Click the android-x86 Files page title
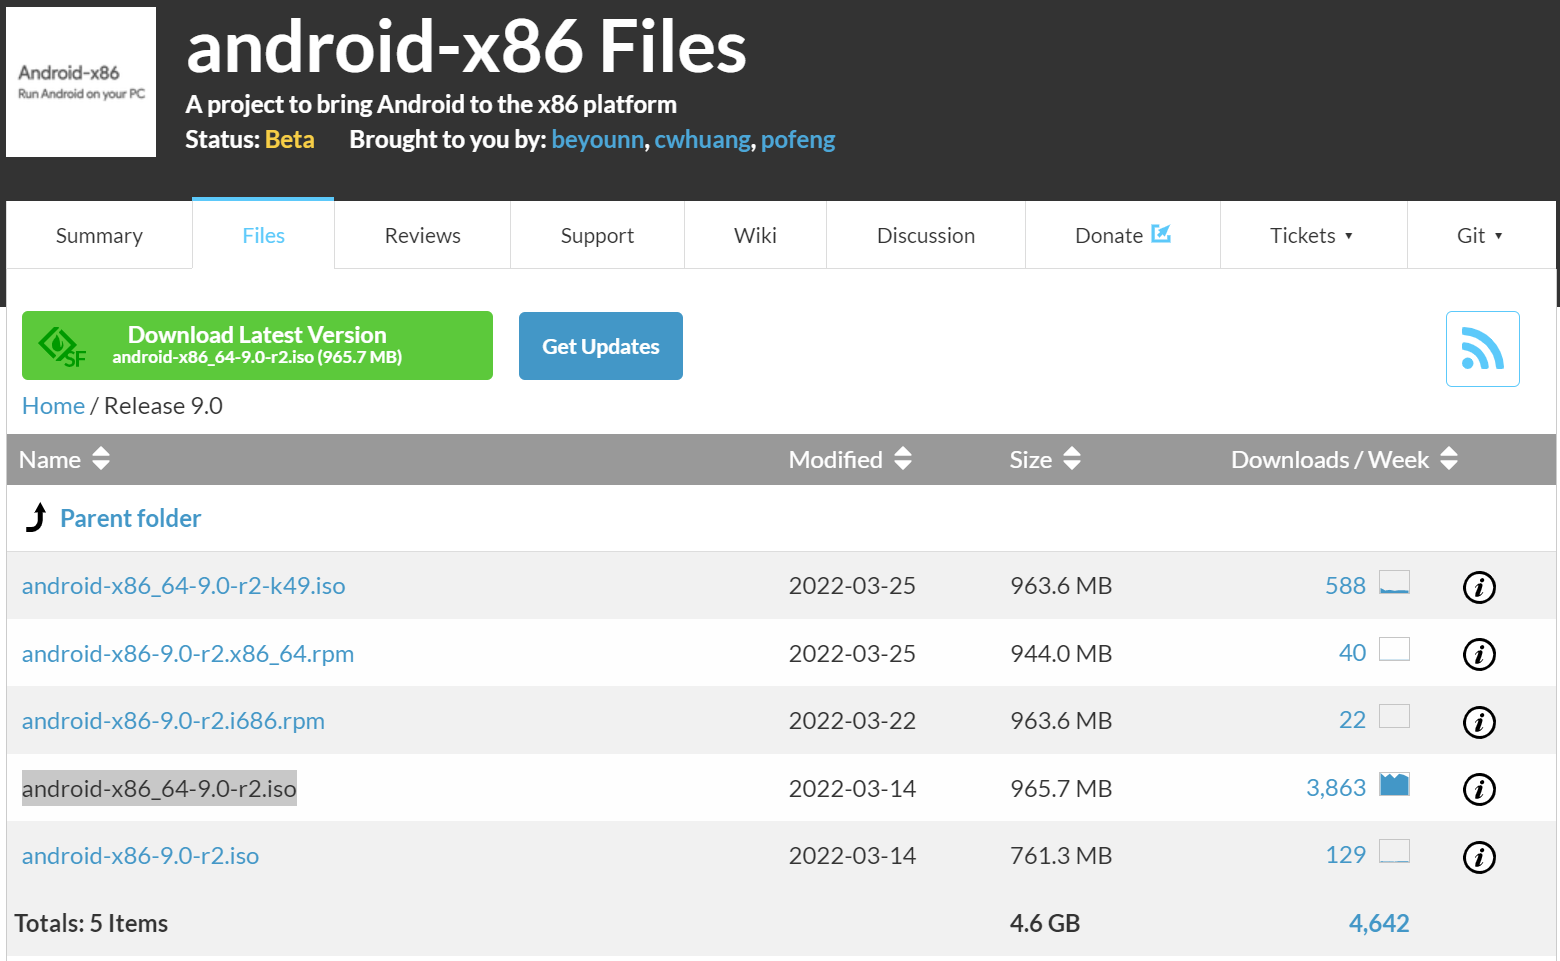 click(x=466, y=47)
